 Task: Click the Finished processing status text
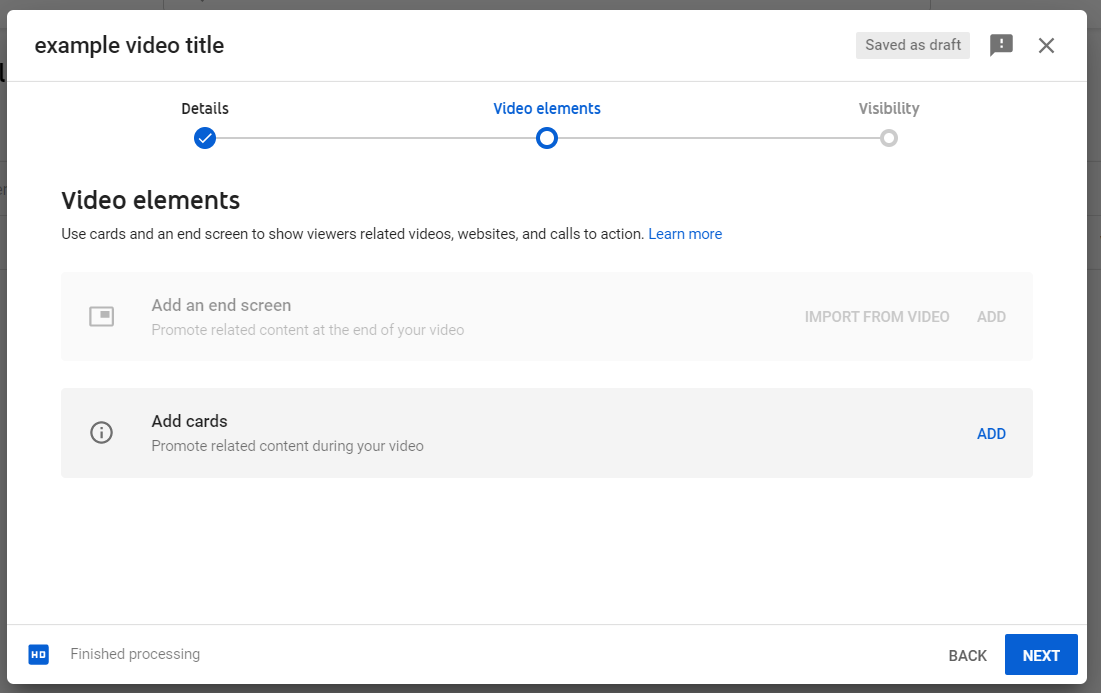[135, 654]
